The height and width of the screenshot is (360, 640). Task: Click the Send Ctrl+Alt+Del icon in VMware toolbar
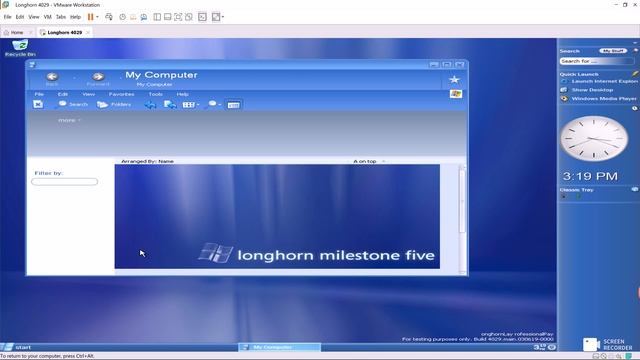109,17
